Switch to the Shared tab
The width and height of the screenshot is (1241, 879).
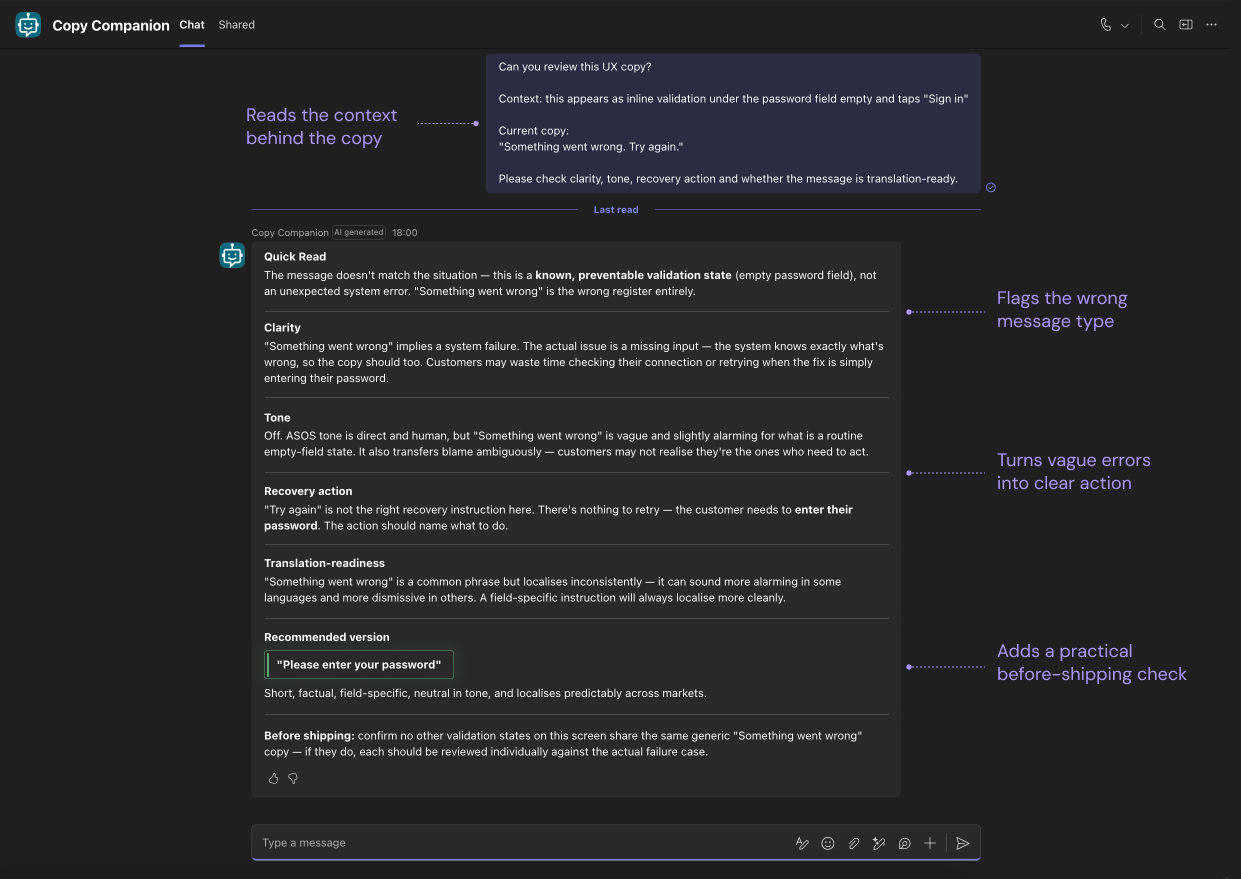237,25
